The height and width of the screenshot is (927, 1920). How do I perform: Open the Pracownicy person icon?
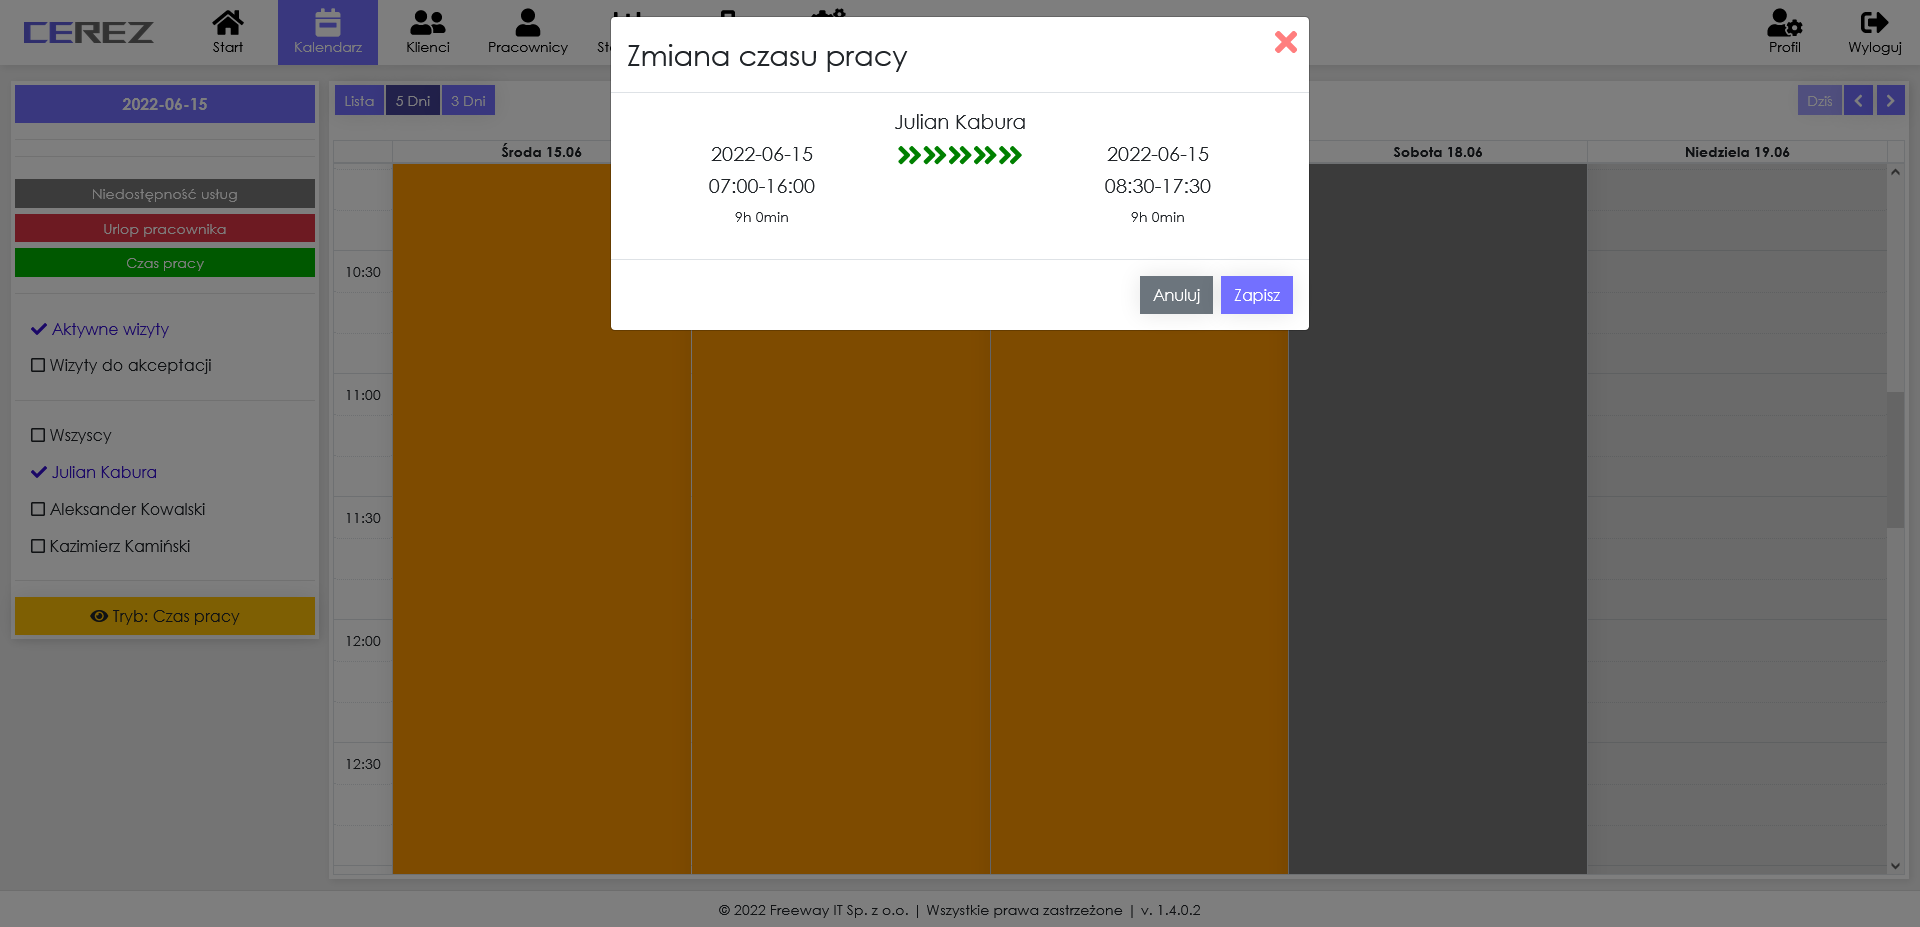527,23
